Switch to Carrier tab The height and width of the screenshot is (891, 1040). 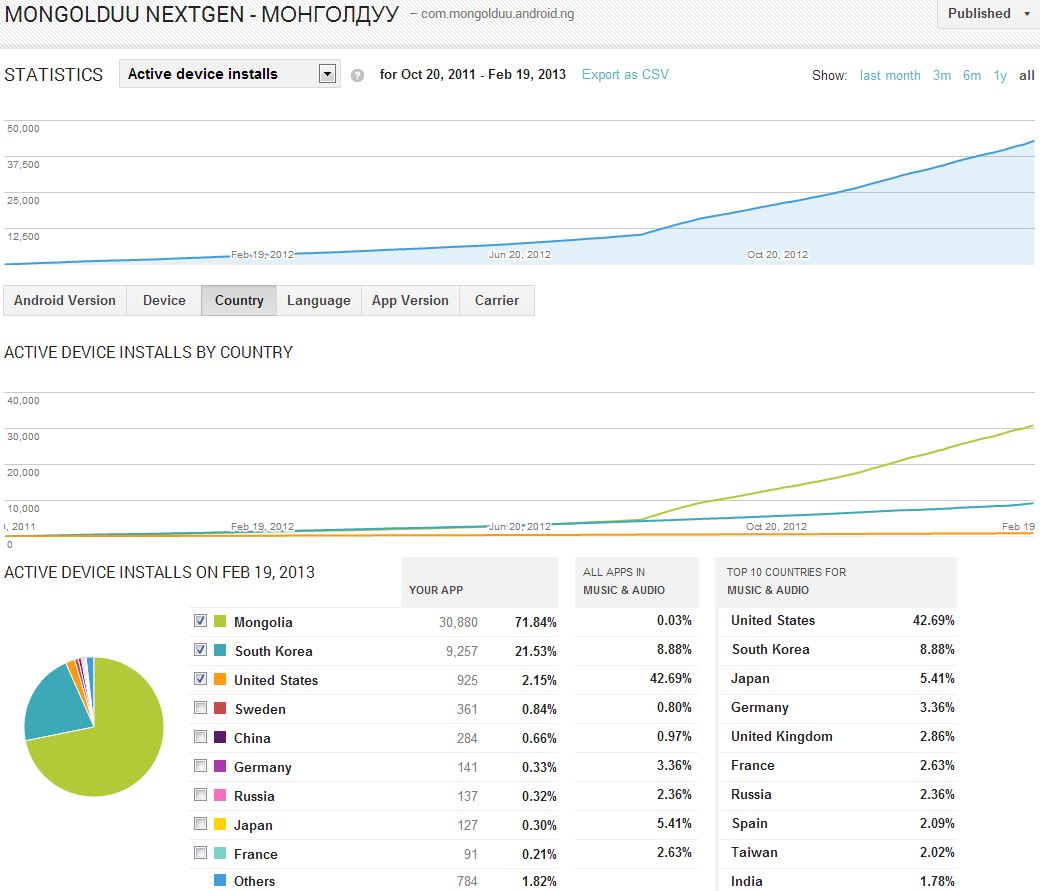click(x=497, y=301)
